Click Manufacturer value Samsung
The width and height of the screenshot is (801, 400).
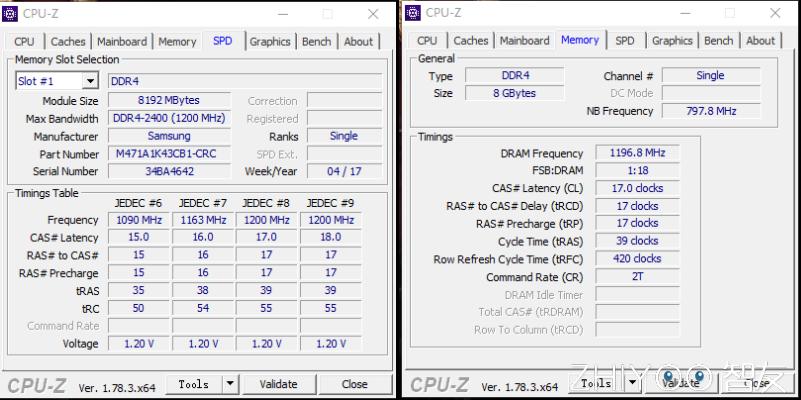tap(169, 136)
